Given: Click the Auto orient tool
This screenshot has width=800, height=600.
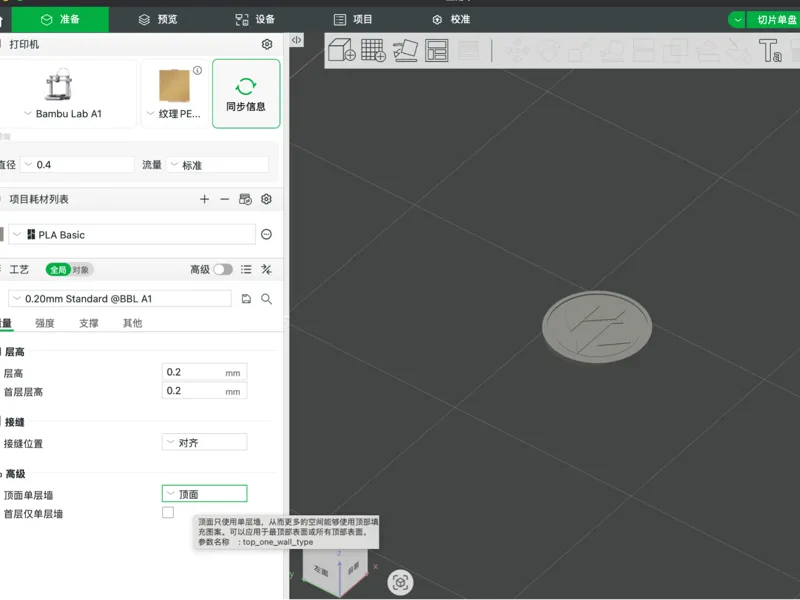Looking at the screenshot, I should (406, 51).
